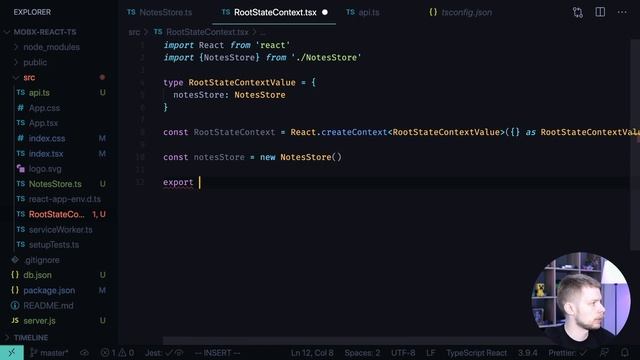The width and height of the screenshot is (640, 360).
Task: Open index.css in the explorer
Action: point(47,138)
